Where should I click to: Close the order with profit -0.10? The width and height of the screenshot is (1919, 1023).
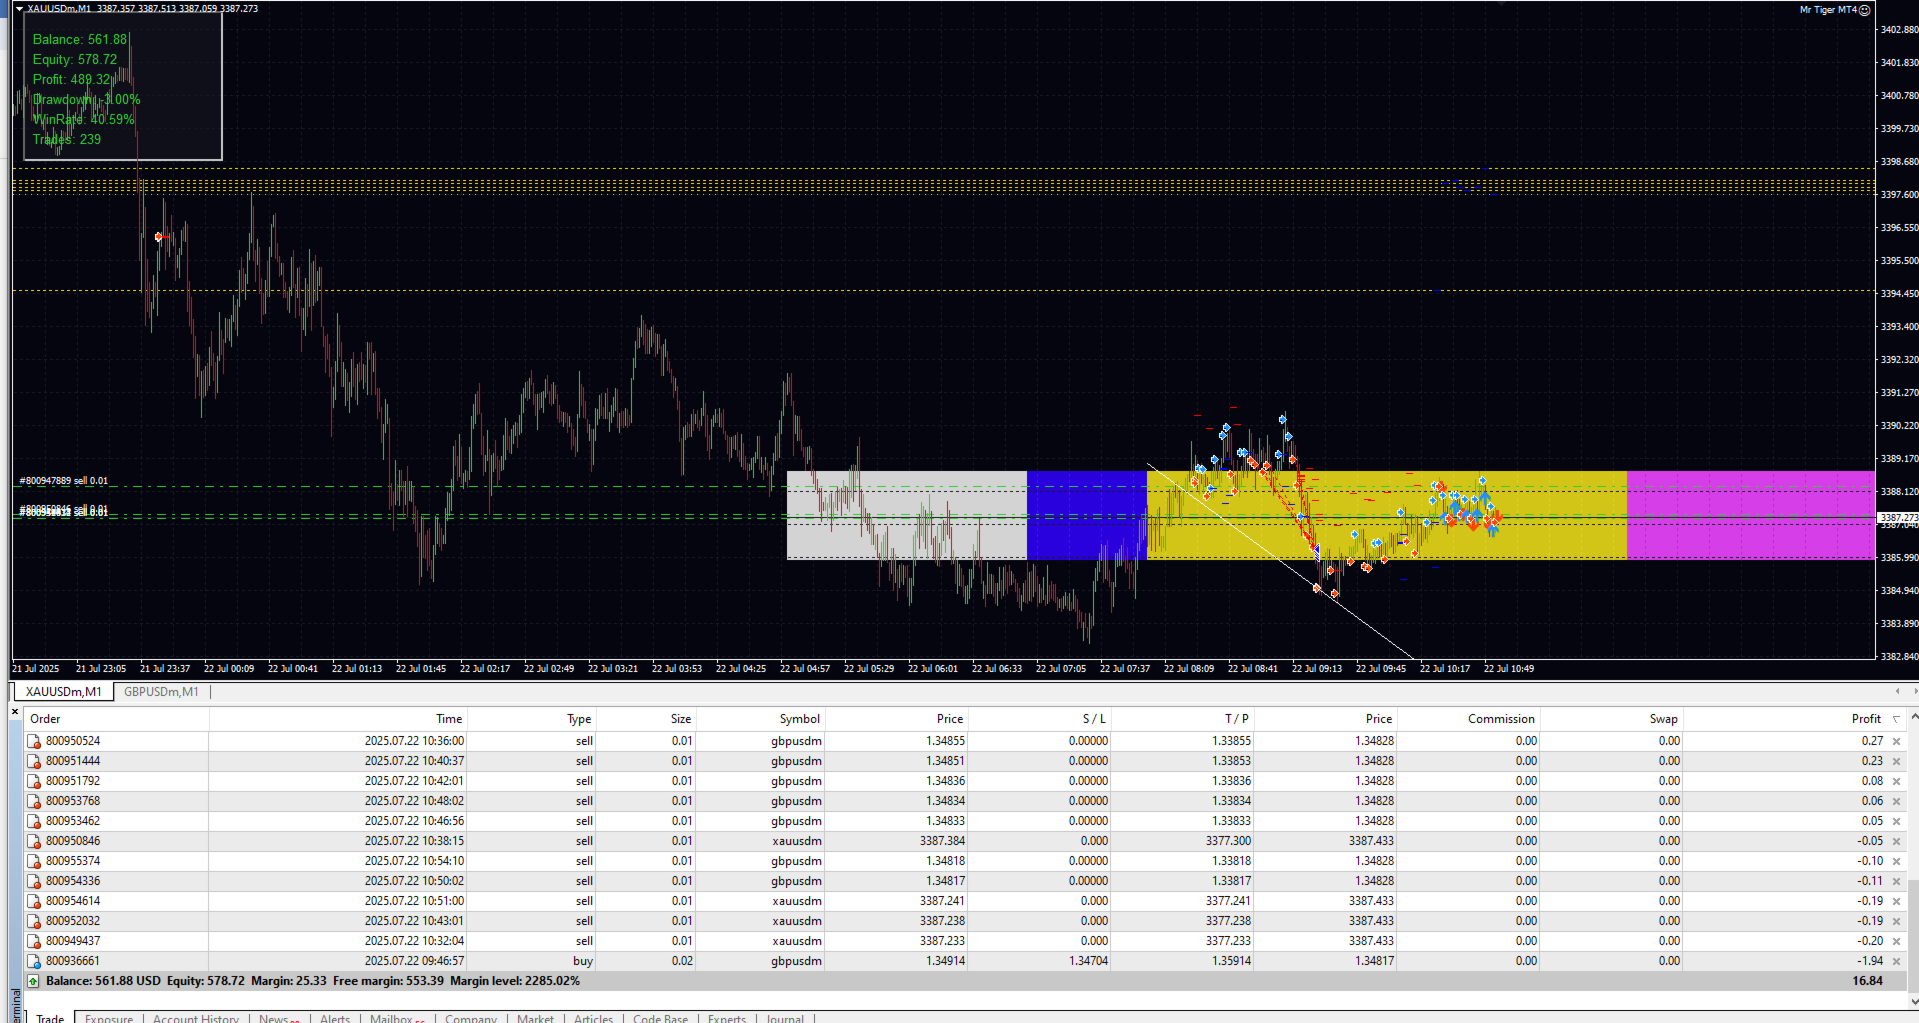tap(1896, 861)
